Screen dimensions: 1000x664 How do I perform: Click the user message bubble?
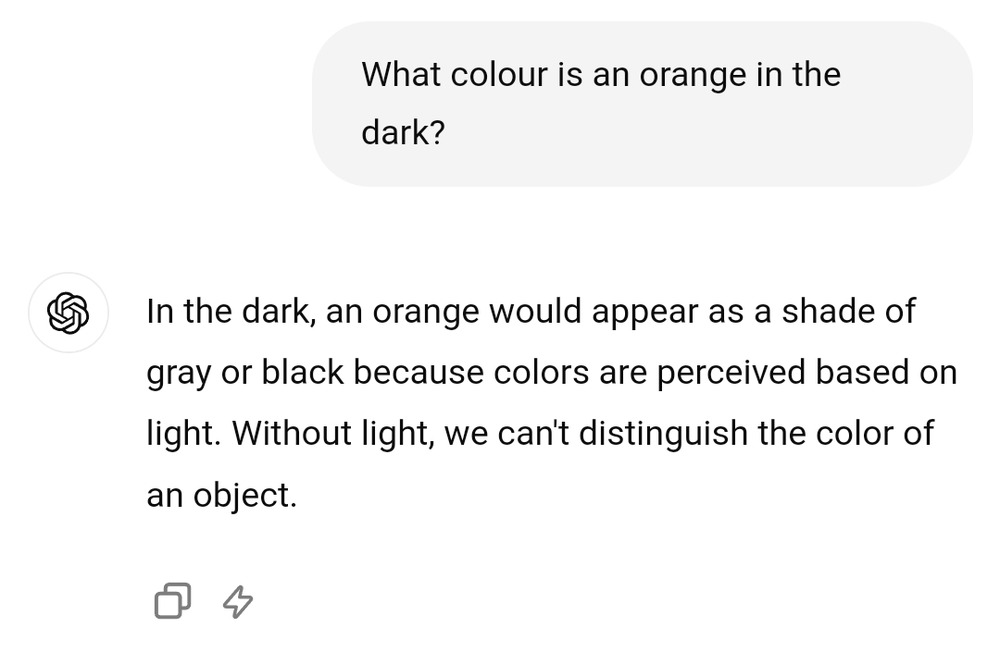pos(642,104)
